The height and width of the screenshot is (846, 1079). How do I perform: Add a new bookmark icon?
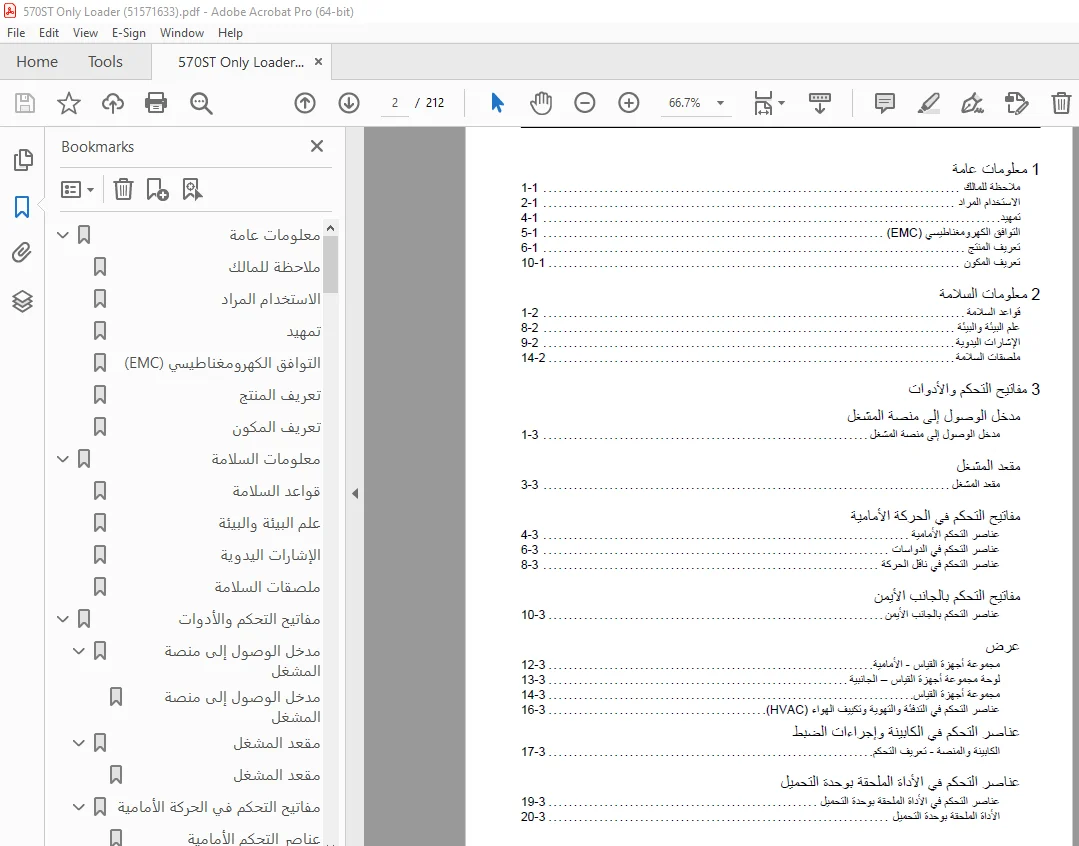pyautogui.click(x=157, y=189)
